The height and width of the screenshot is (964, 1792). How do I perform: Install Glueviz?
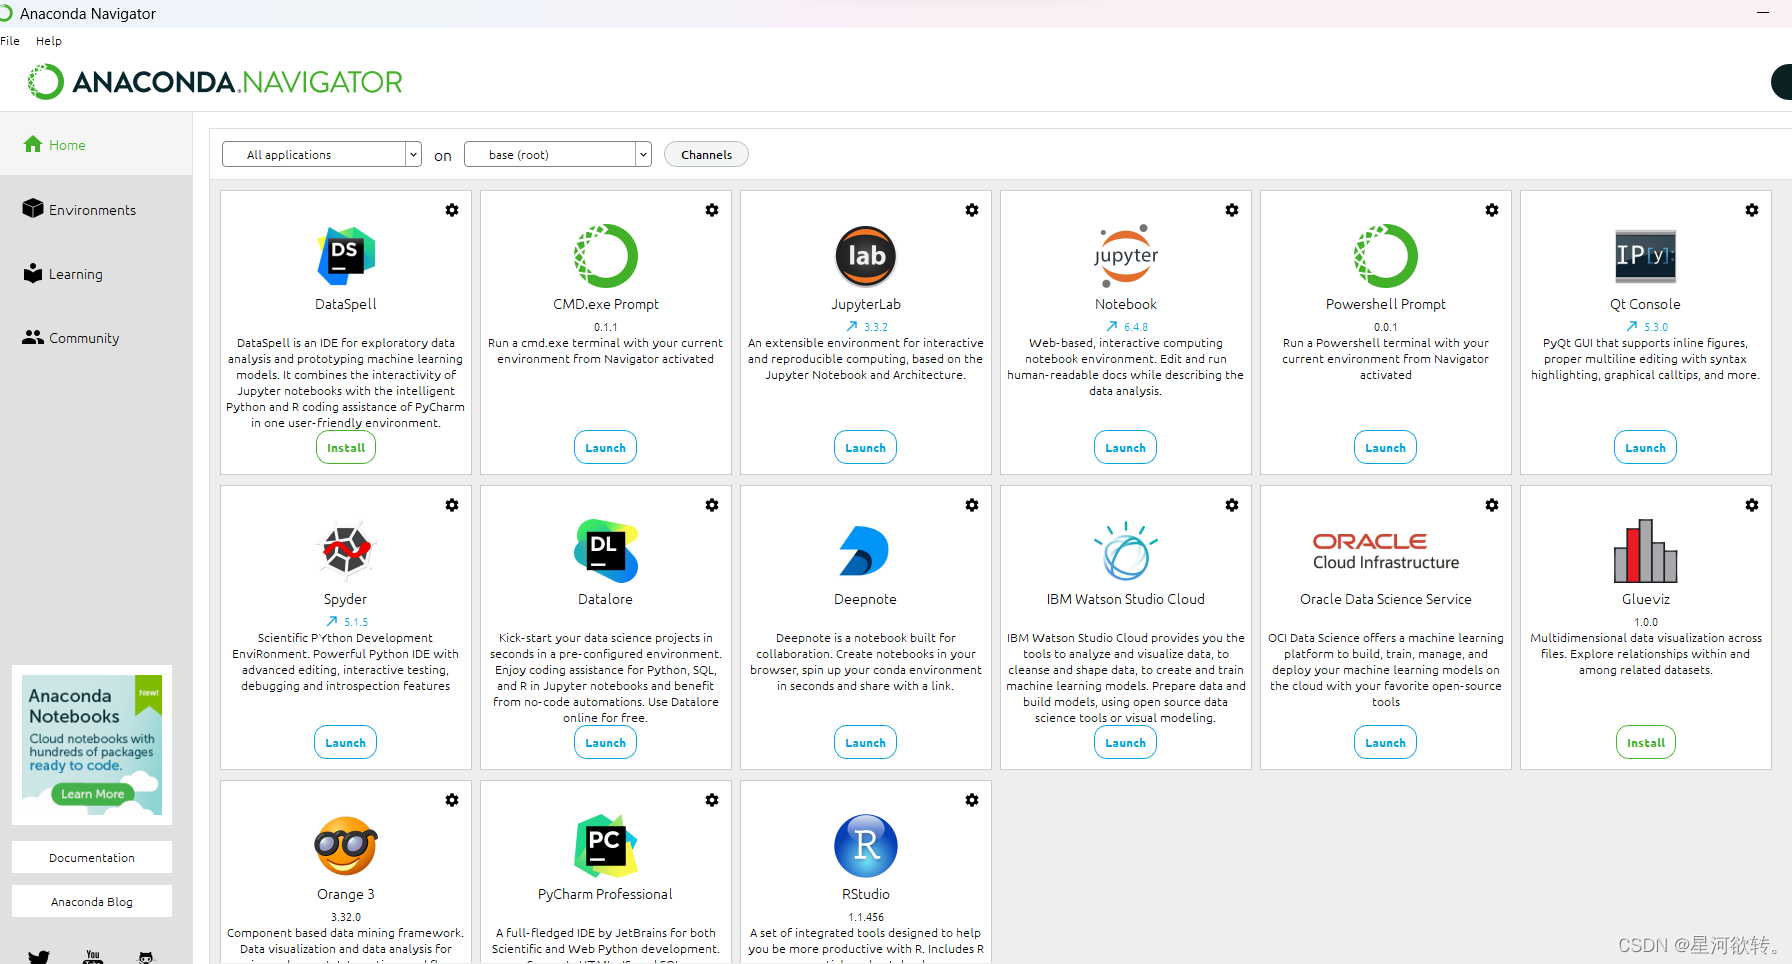point(1646,742)
